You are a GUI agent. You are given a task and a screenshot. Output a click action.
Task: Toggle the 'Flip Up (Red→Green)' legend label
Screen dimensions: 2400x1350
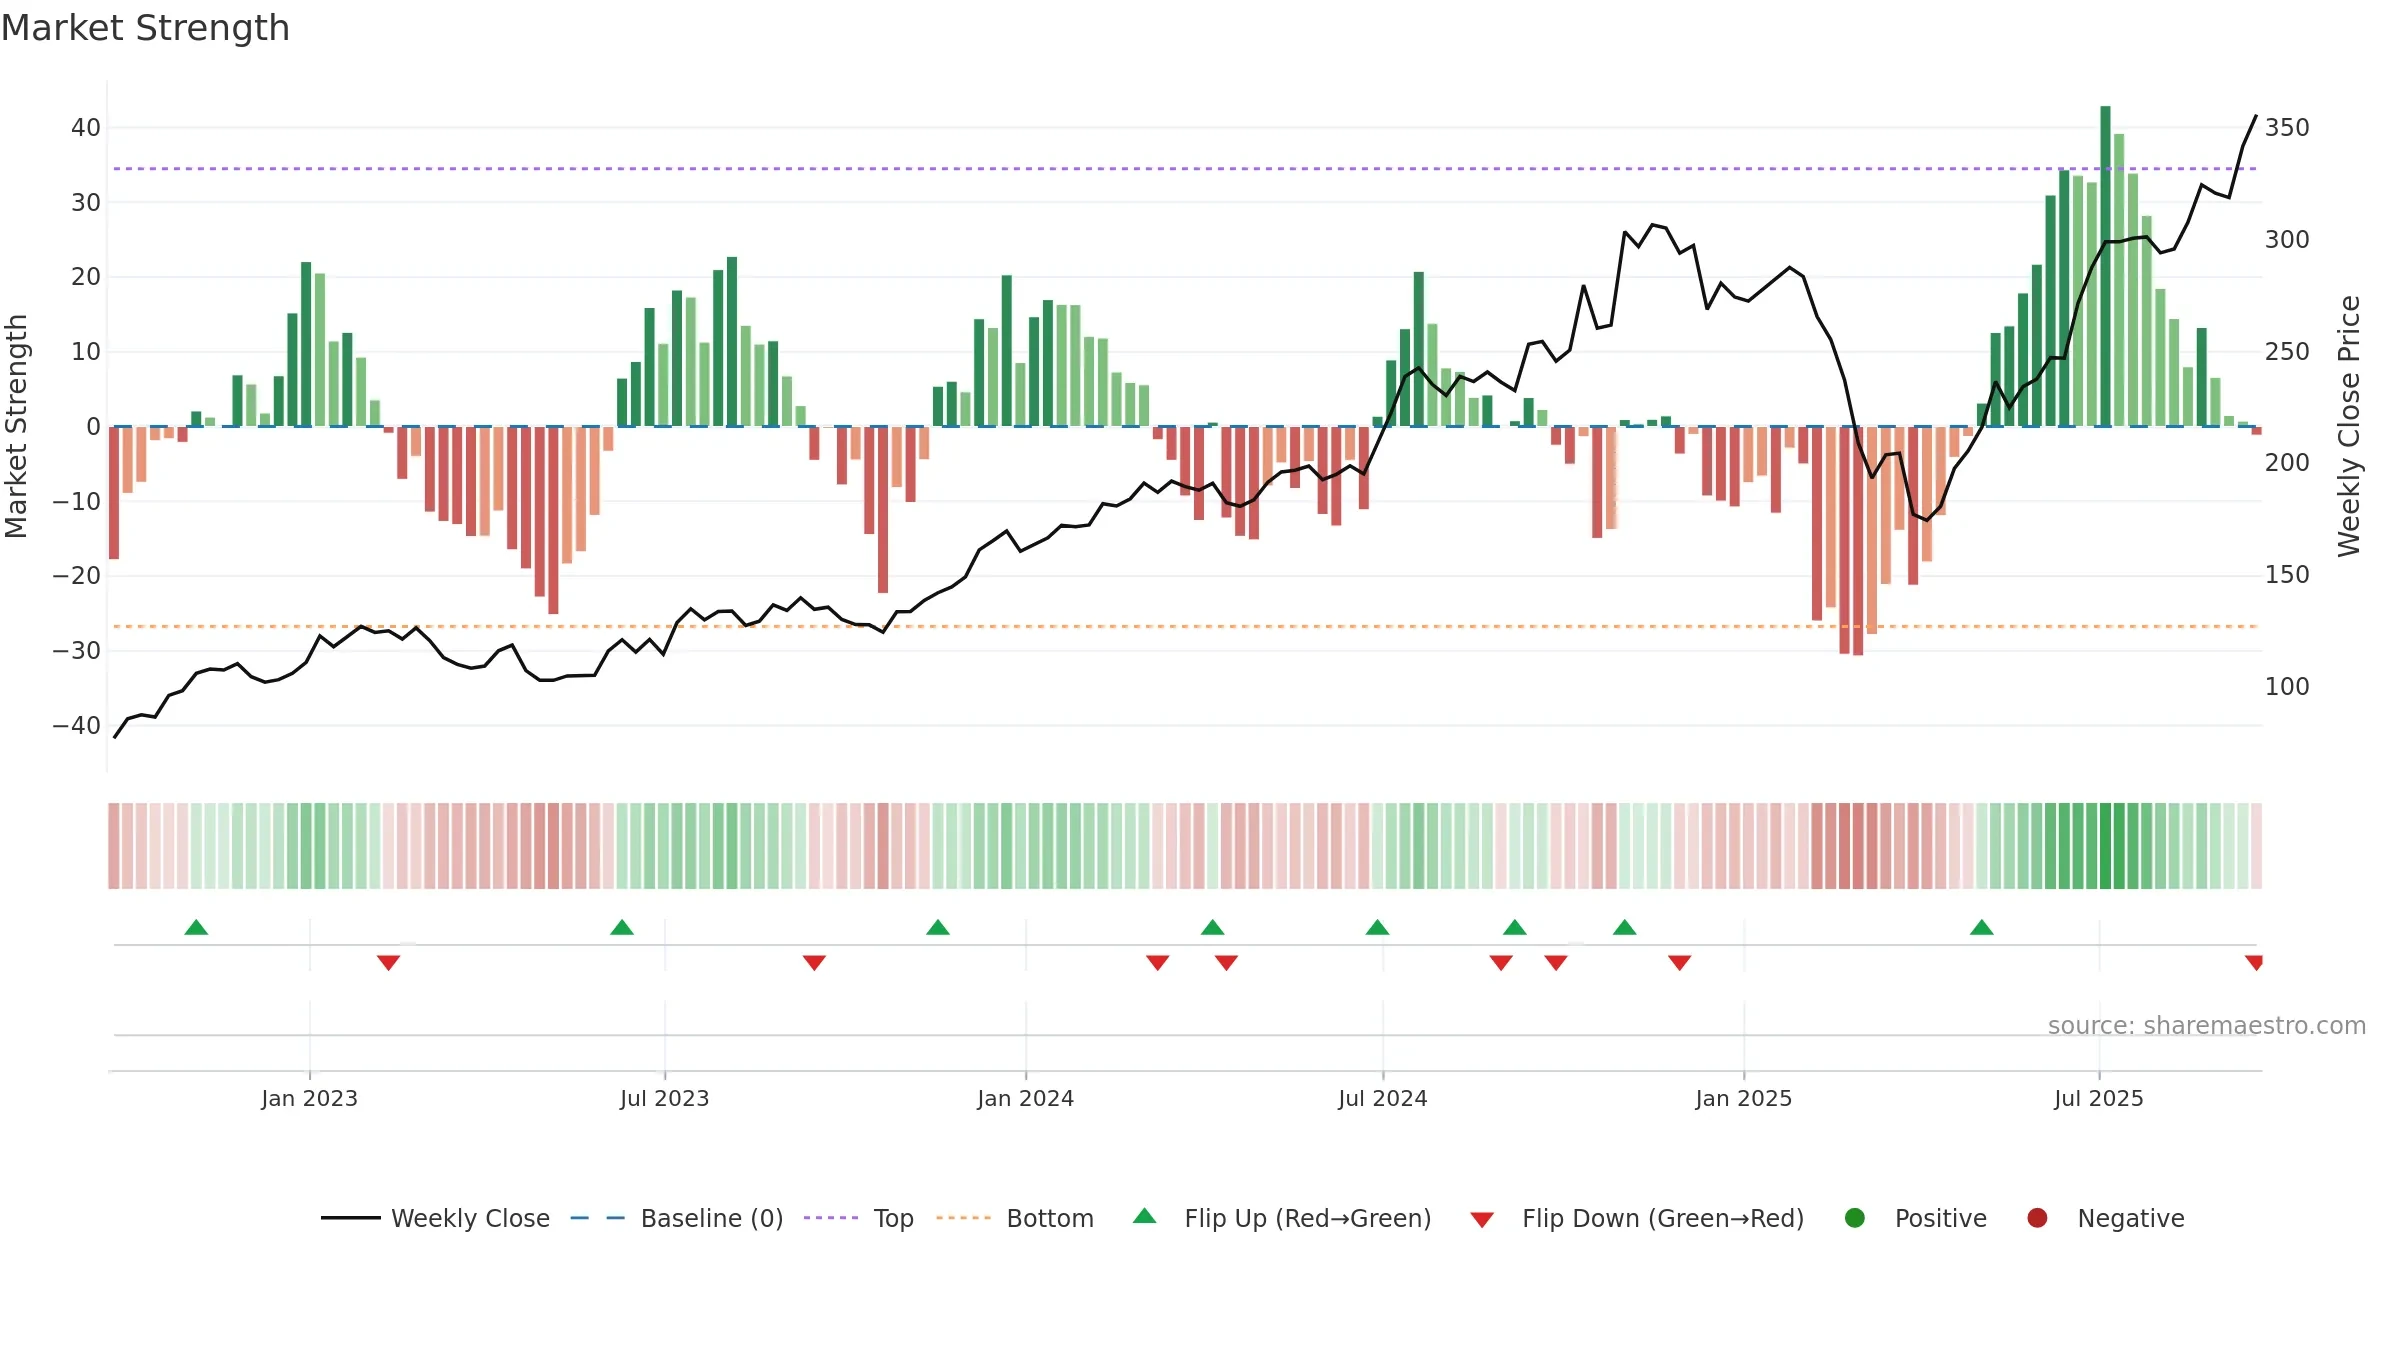1308,1218
